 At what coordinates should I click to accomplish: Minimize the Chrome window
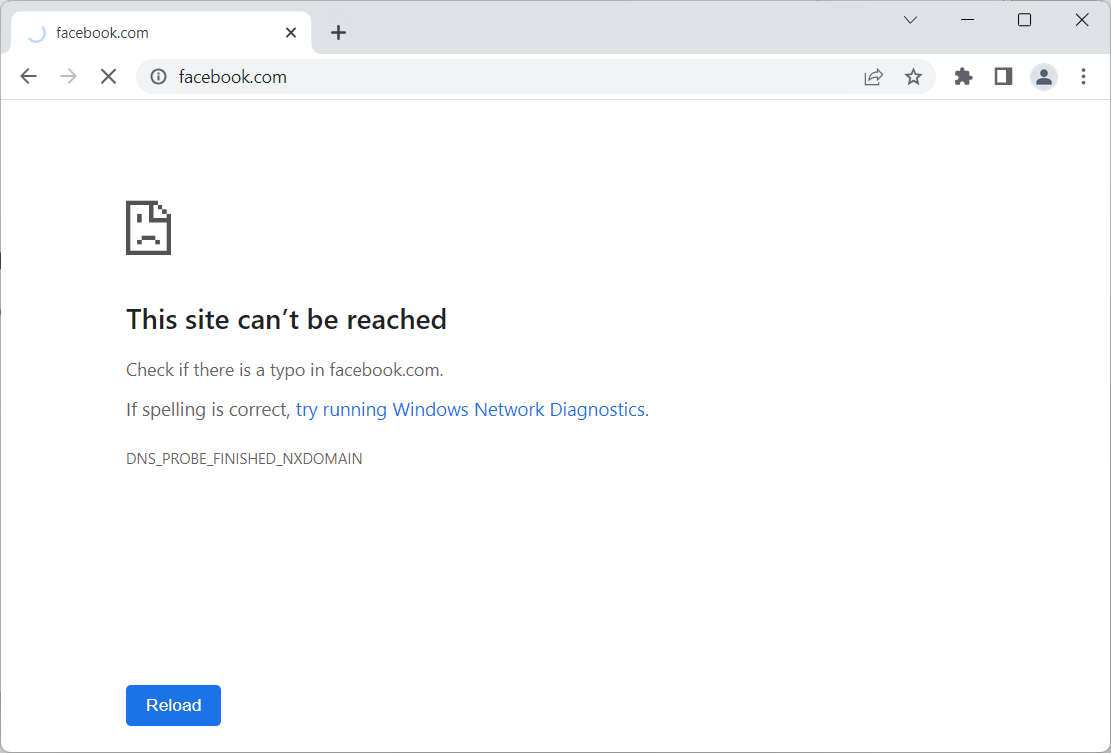(x=967, y=20)
